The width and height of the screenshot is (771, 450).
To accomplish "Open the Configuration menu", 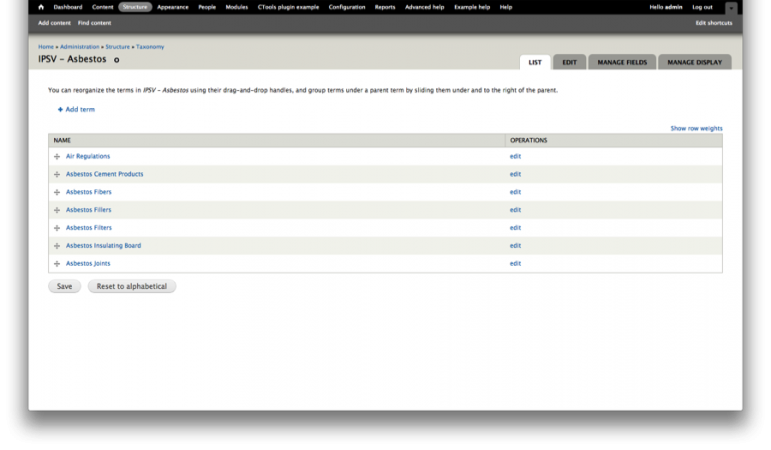I will click(347, 7).
